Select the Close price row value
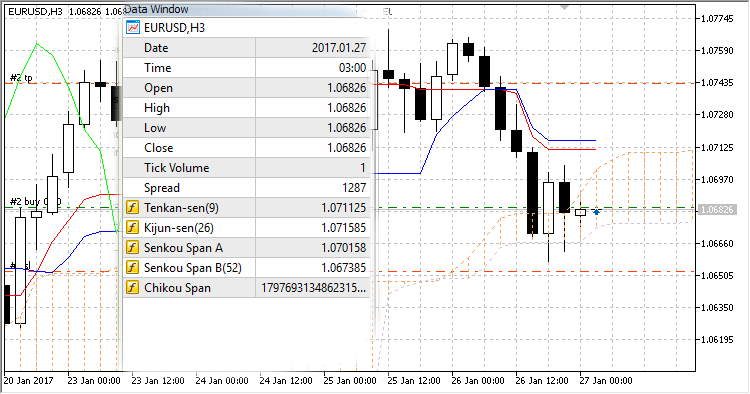750x394 pixels. click(x=346, y=148)
